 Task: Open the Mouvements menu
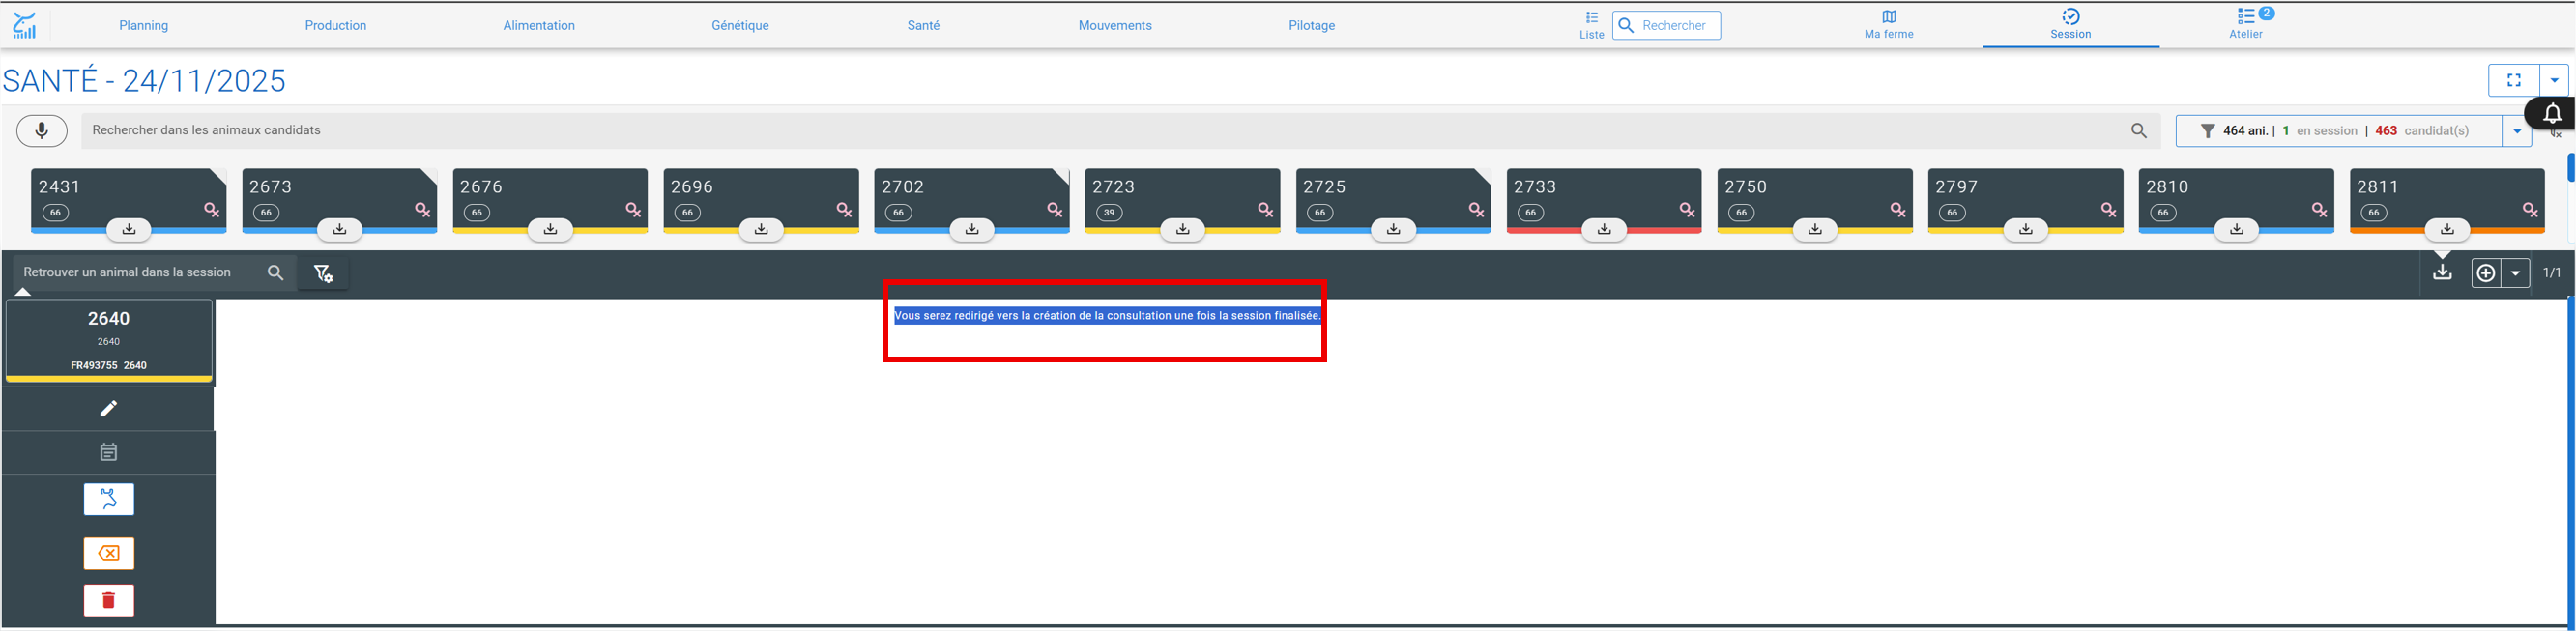tap(1115, 26)
